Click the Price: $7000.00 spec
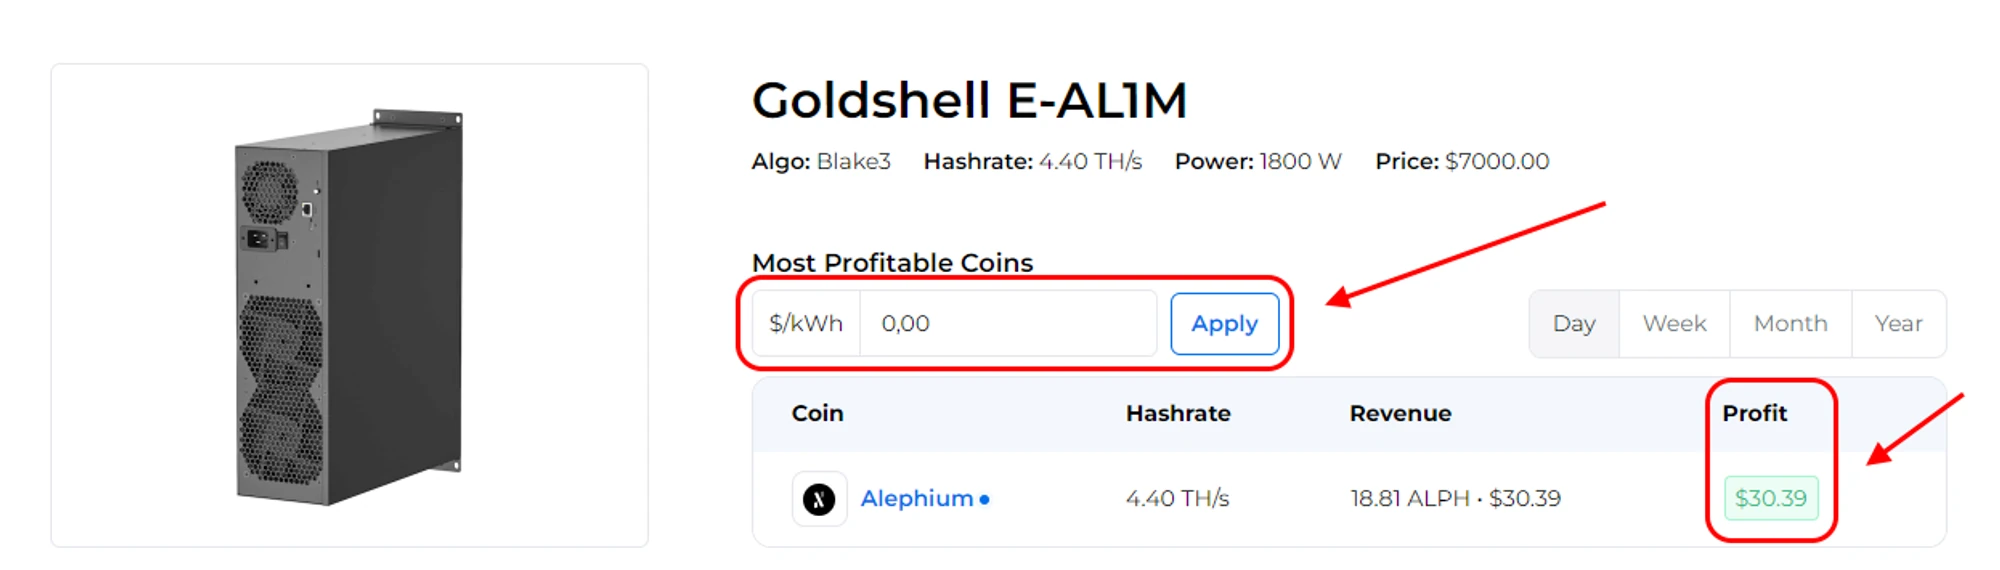The width and height of the screenshot is (2000, 570). (x=1462, y=162)
